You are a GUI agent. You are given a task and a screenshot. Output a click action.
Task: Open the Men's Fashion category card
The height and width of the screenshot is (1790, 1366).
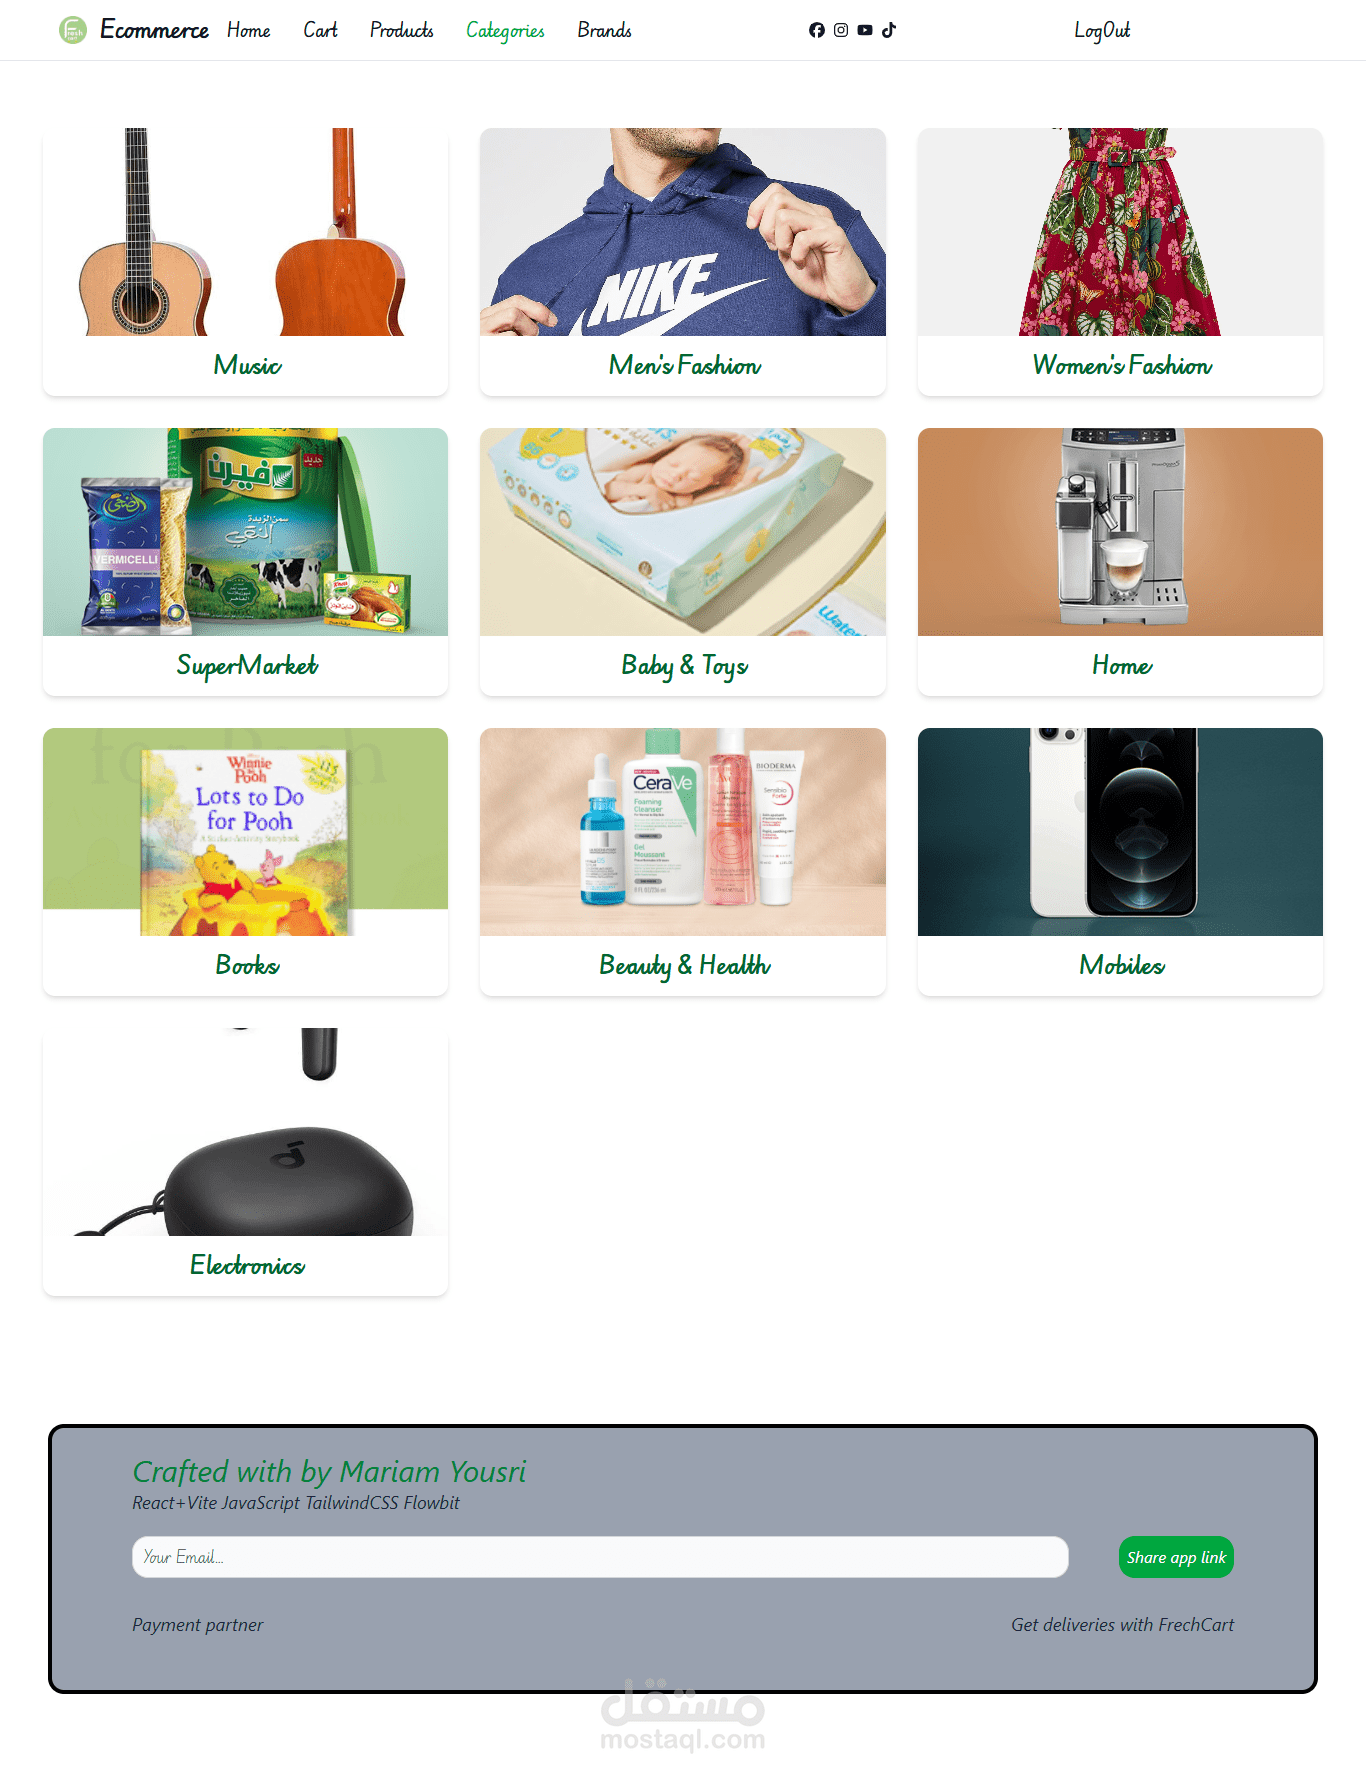pyautogui.click(x=683, y=262)
